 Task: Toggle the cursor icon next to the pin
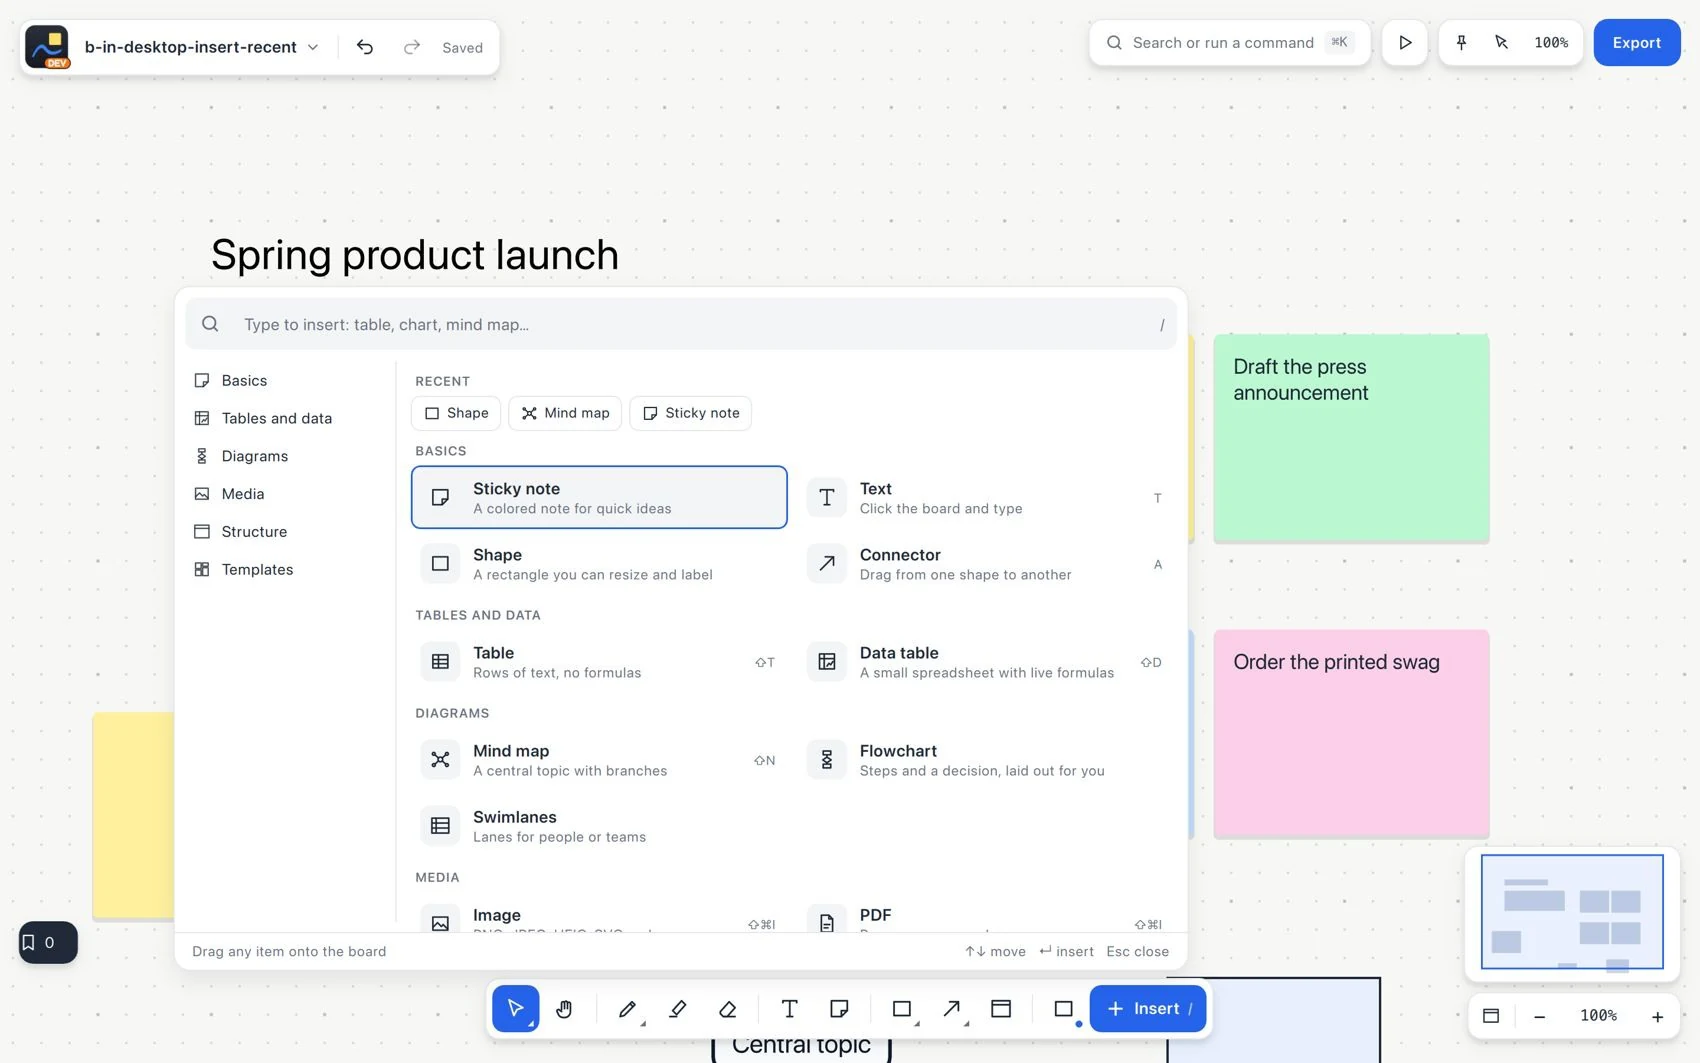(1501, 43)
